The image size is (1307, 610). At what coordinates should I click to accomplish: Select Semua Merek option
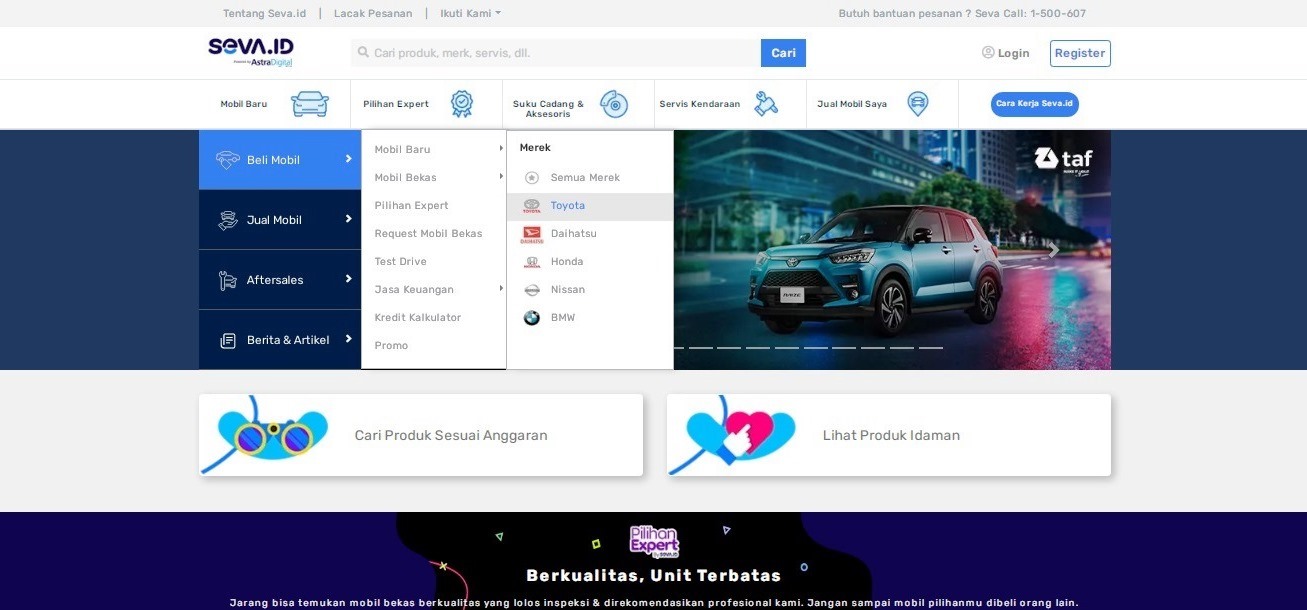590,178
